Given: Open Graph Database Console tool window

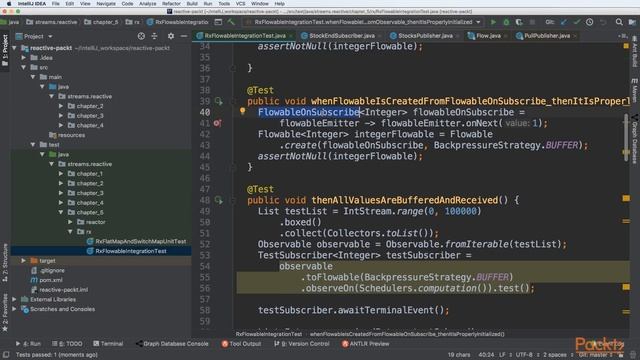Looking at the screenshot, I should [172, 344].
